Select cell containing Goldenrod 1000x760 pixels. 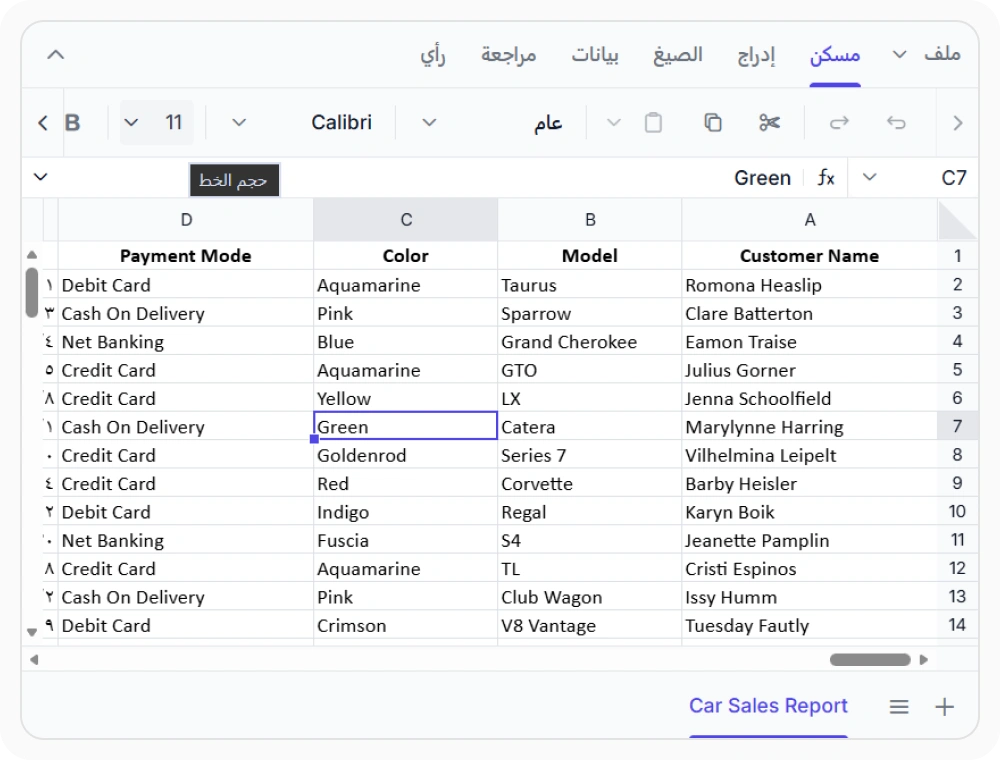click(x=406, y=455)
